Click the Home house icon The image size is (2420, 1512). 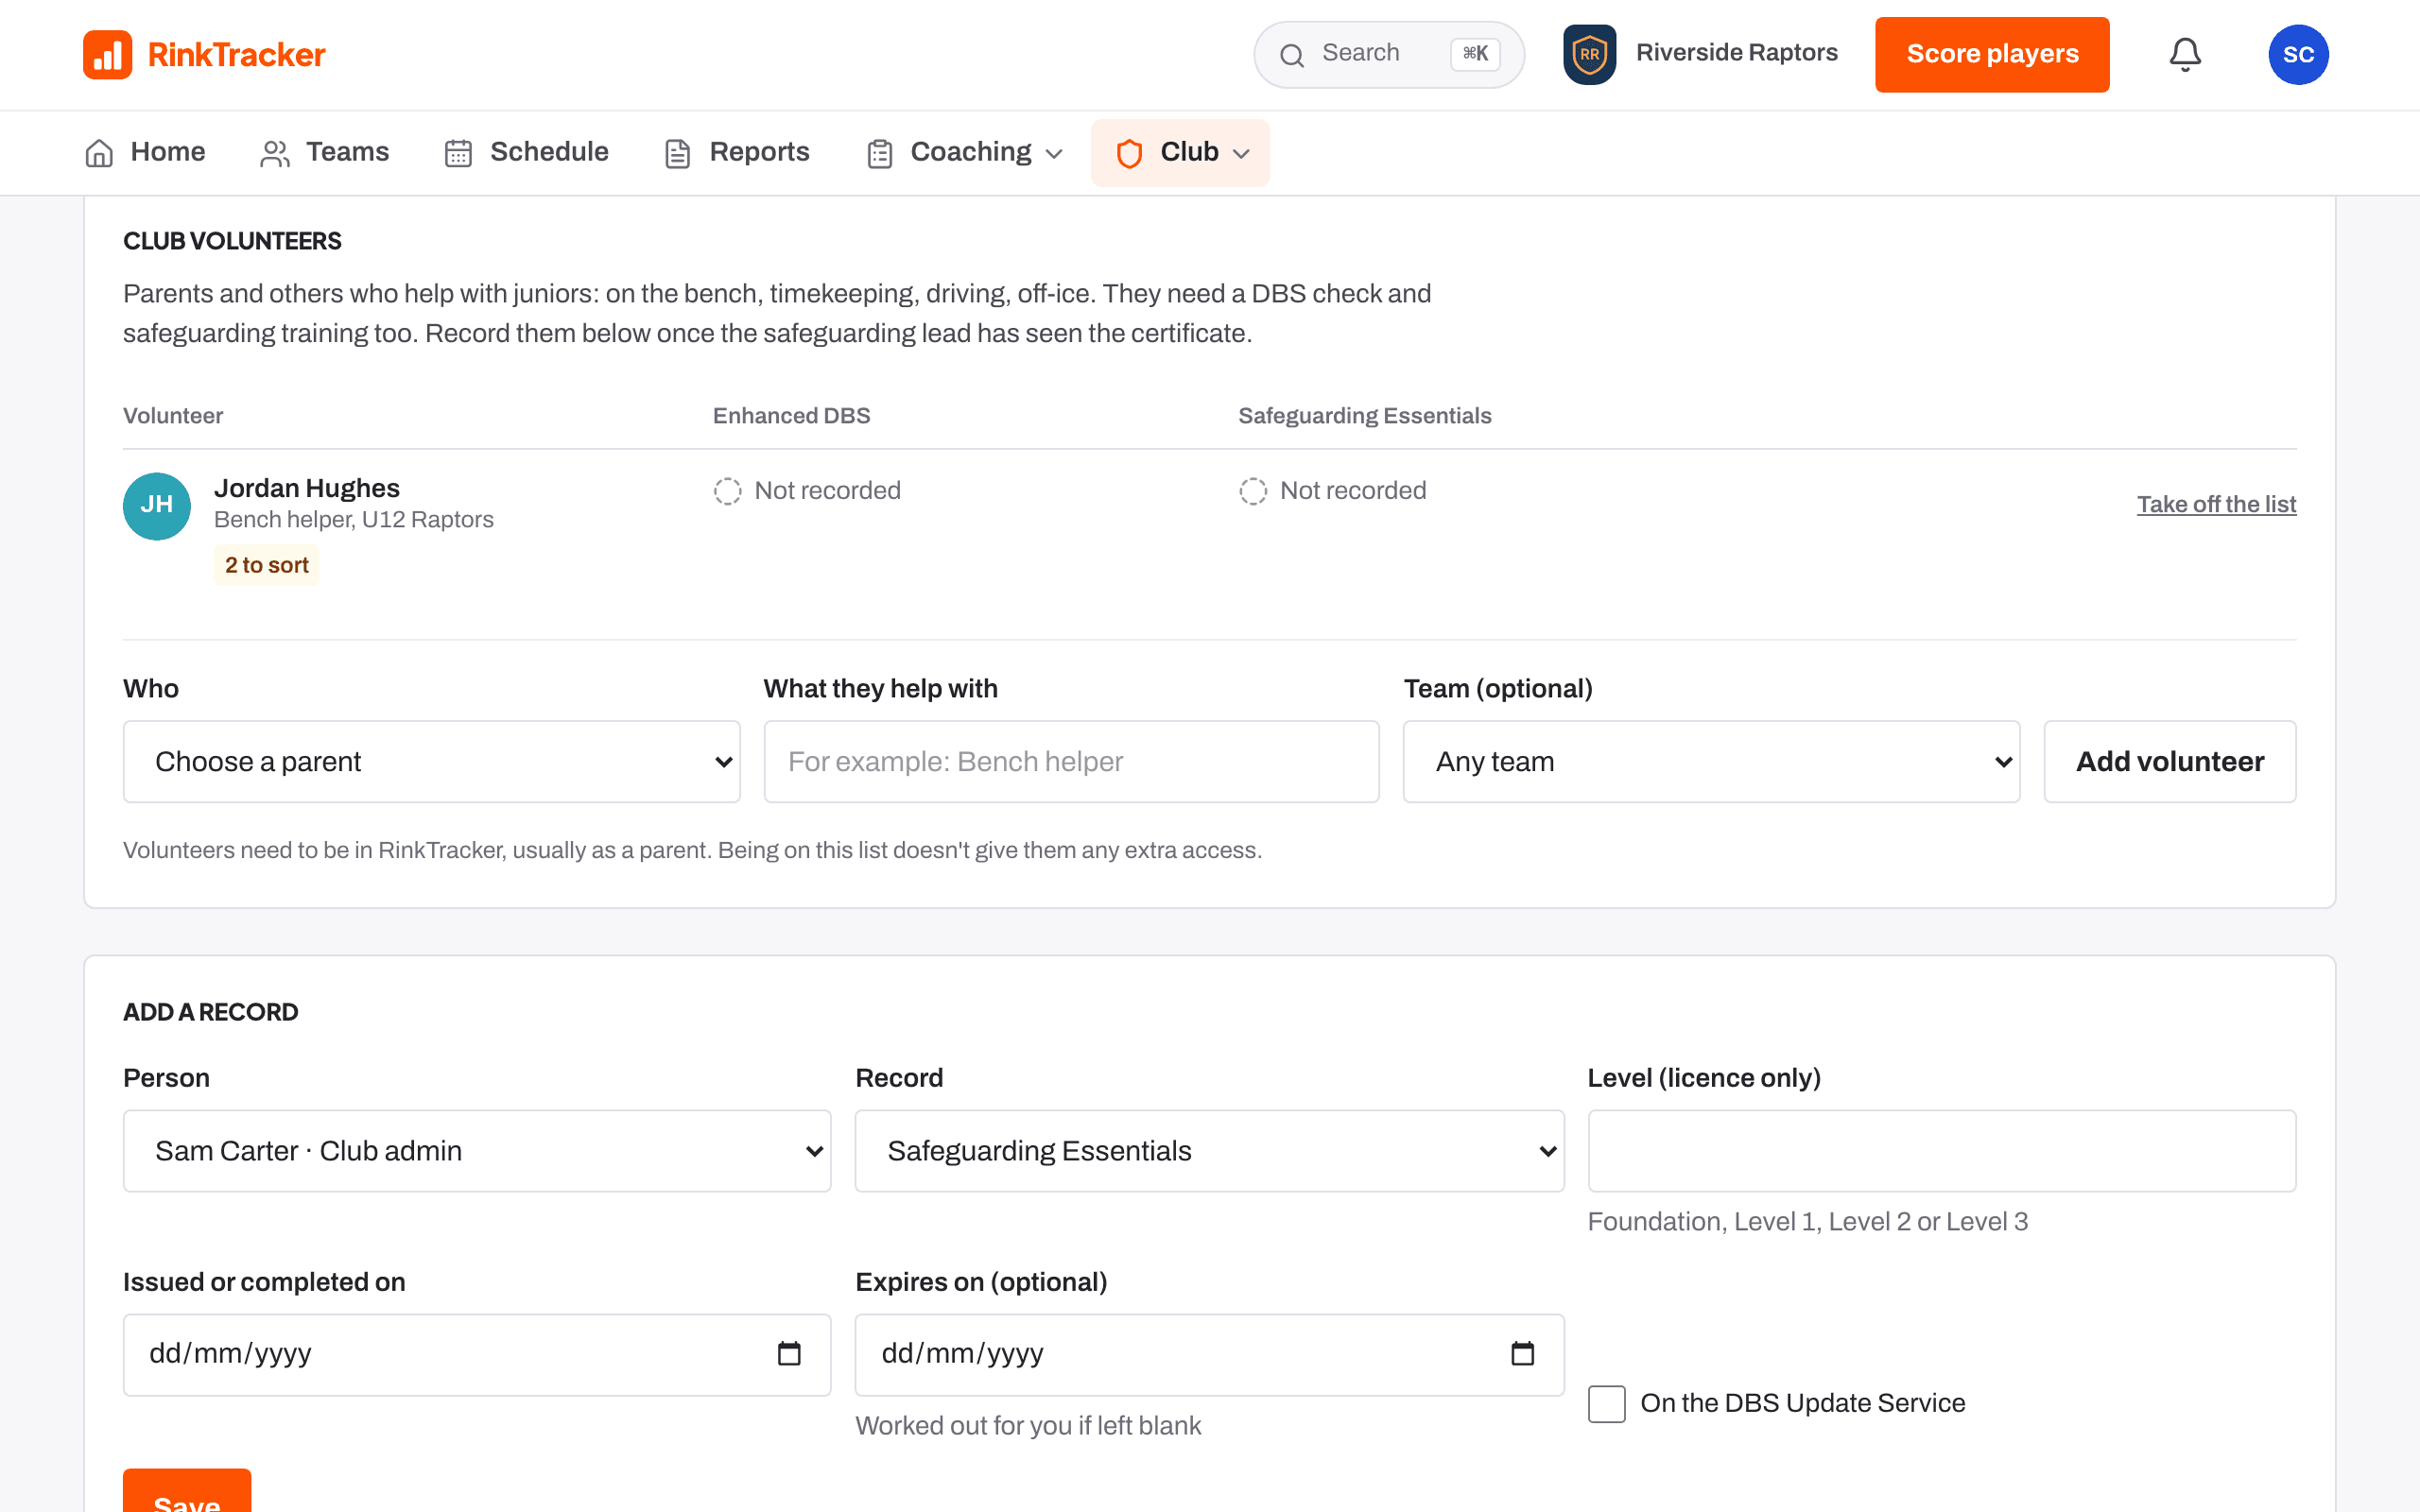coord(99,153)
